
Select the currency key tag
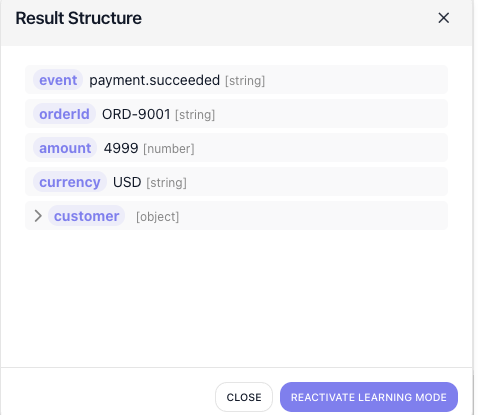[x=70, y=182]
